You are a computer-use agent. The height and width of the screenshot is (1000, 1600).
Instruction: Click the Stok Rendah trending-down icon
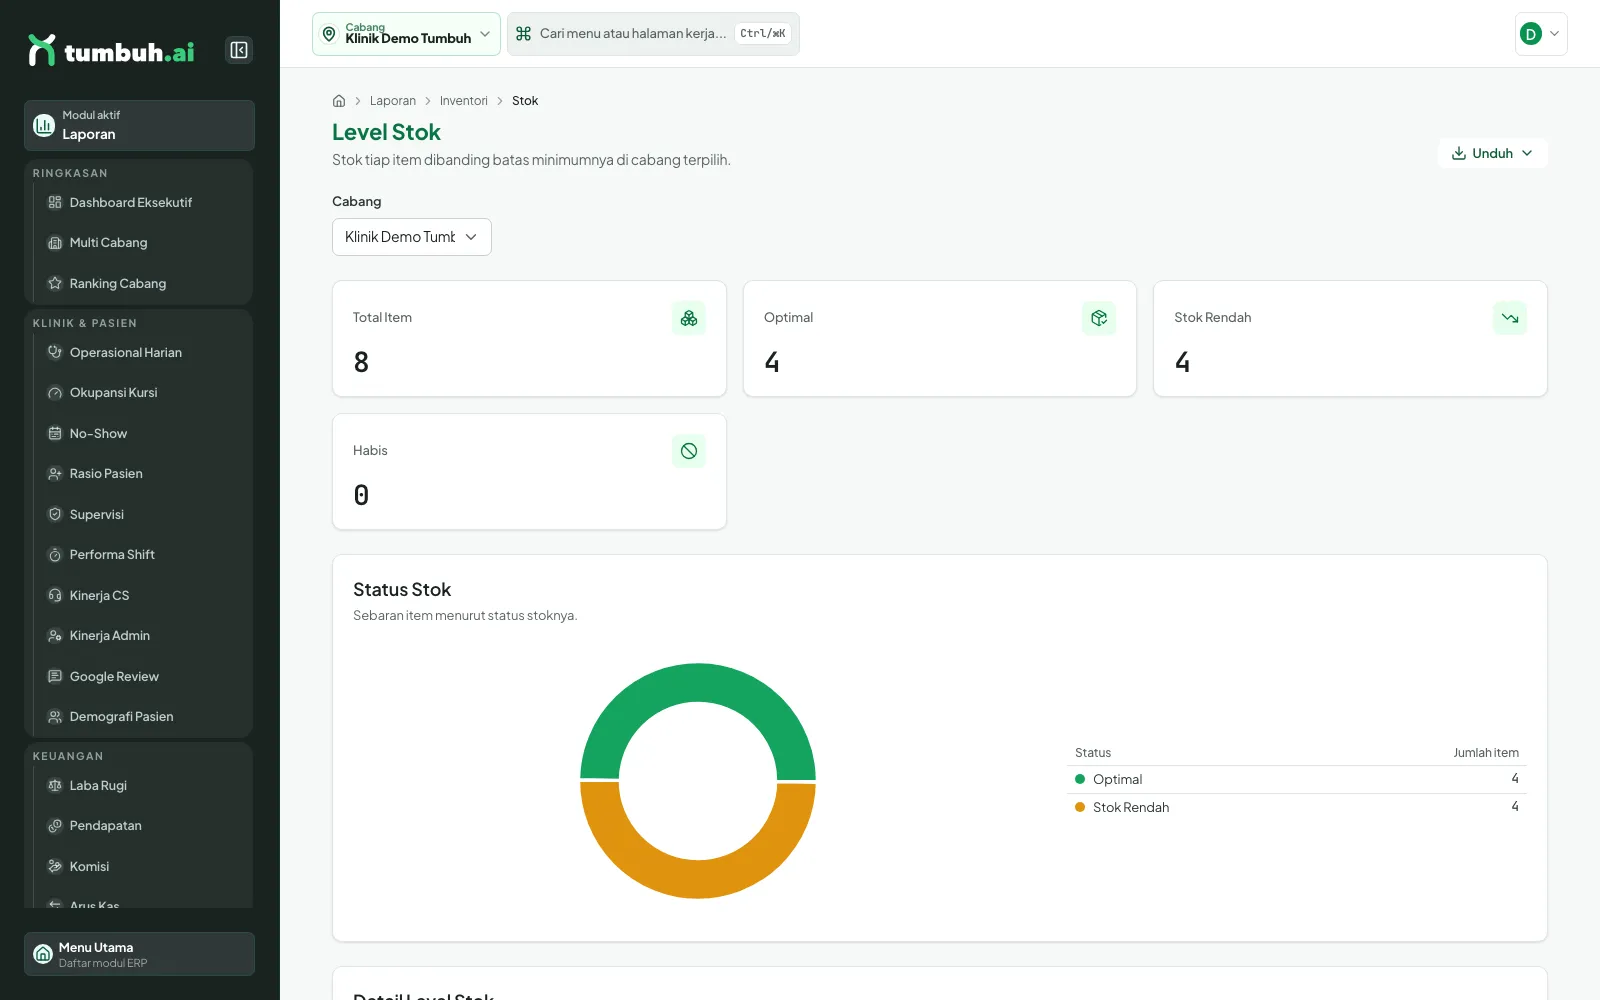click(x=1510, y=318)
